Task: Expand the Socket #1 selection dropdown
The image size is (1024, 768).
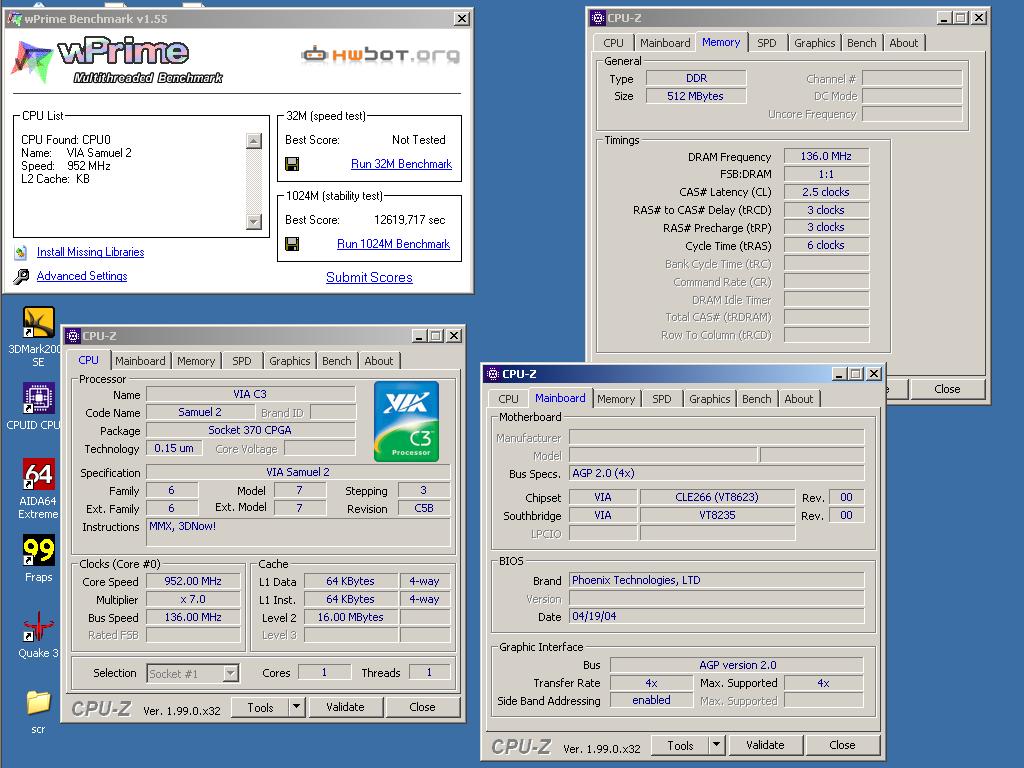Action: point(231,673)
